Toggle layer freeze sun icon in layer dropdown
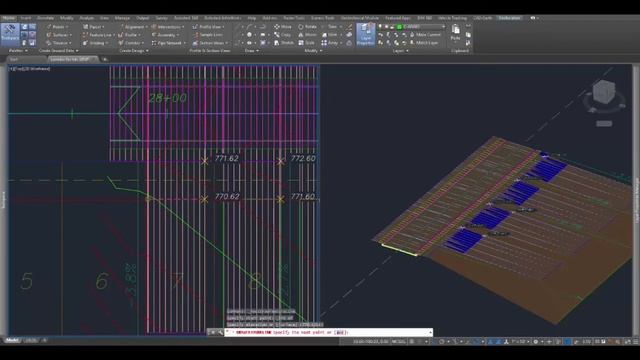The width and height of the screenshot is (640, 360). [387, 27]
